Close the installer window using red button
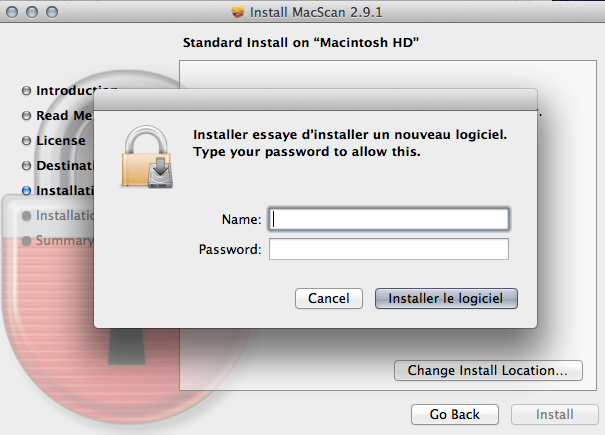Image resolution: width=605 pixels, height=435 pixels. (12, 12)
